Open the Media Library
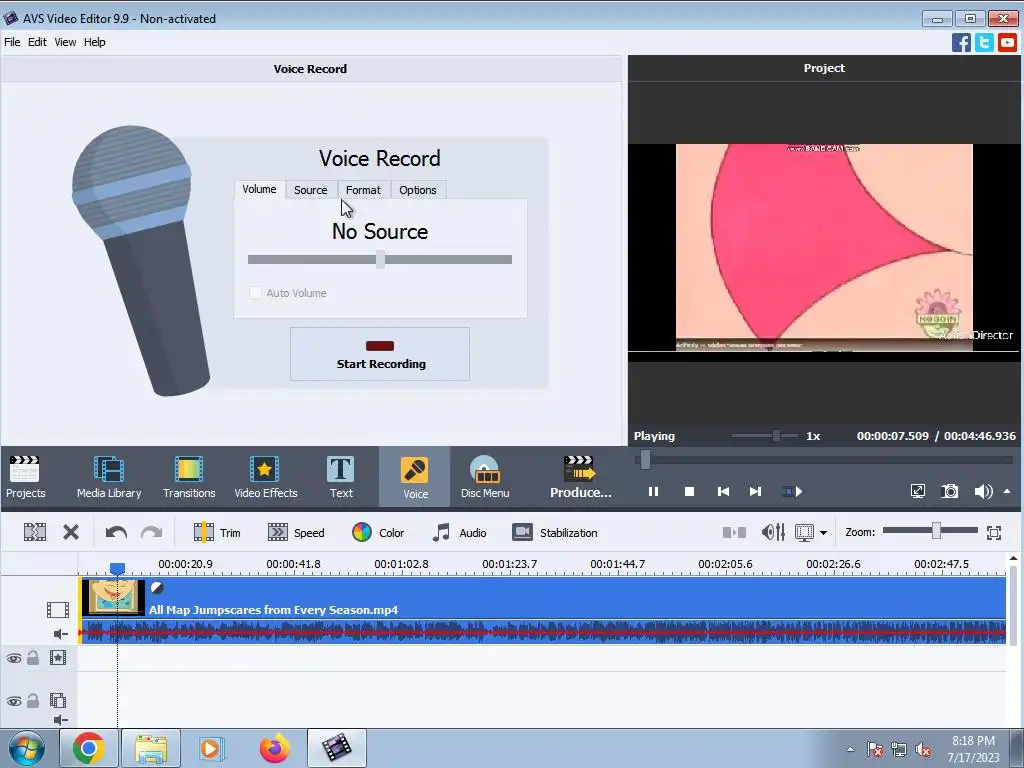This screenshot has width=1024, height=768. [x=109, y=477]
